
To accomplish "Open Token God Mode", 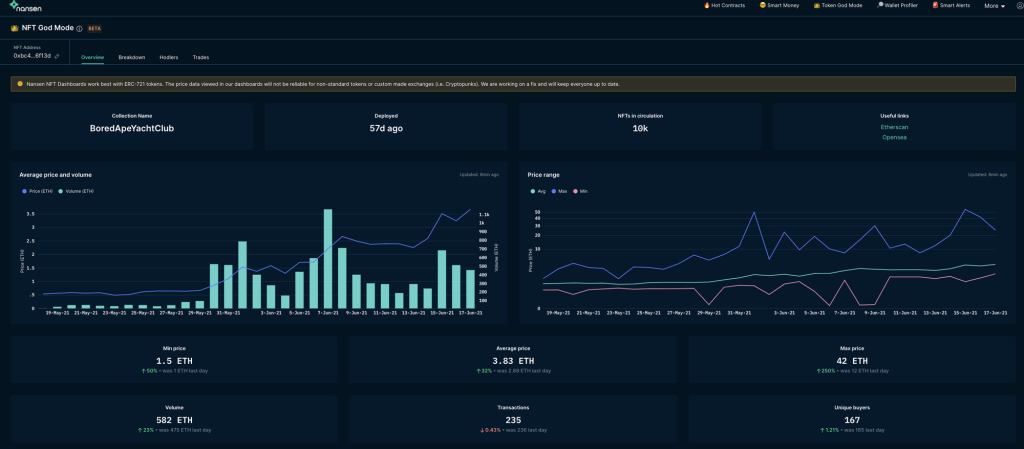I will (x=838, y=5).
